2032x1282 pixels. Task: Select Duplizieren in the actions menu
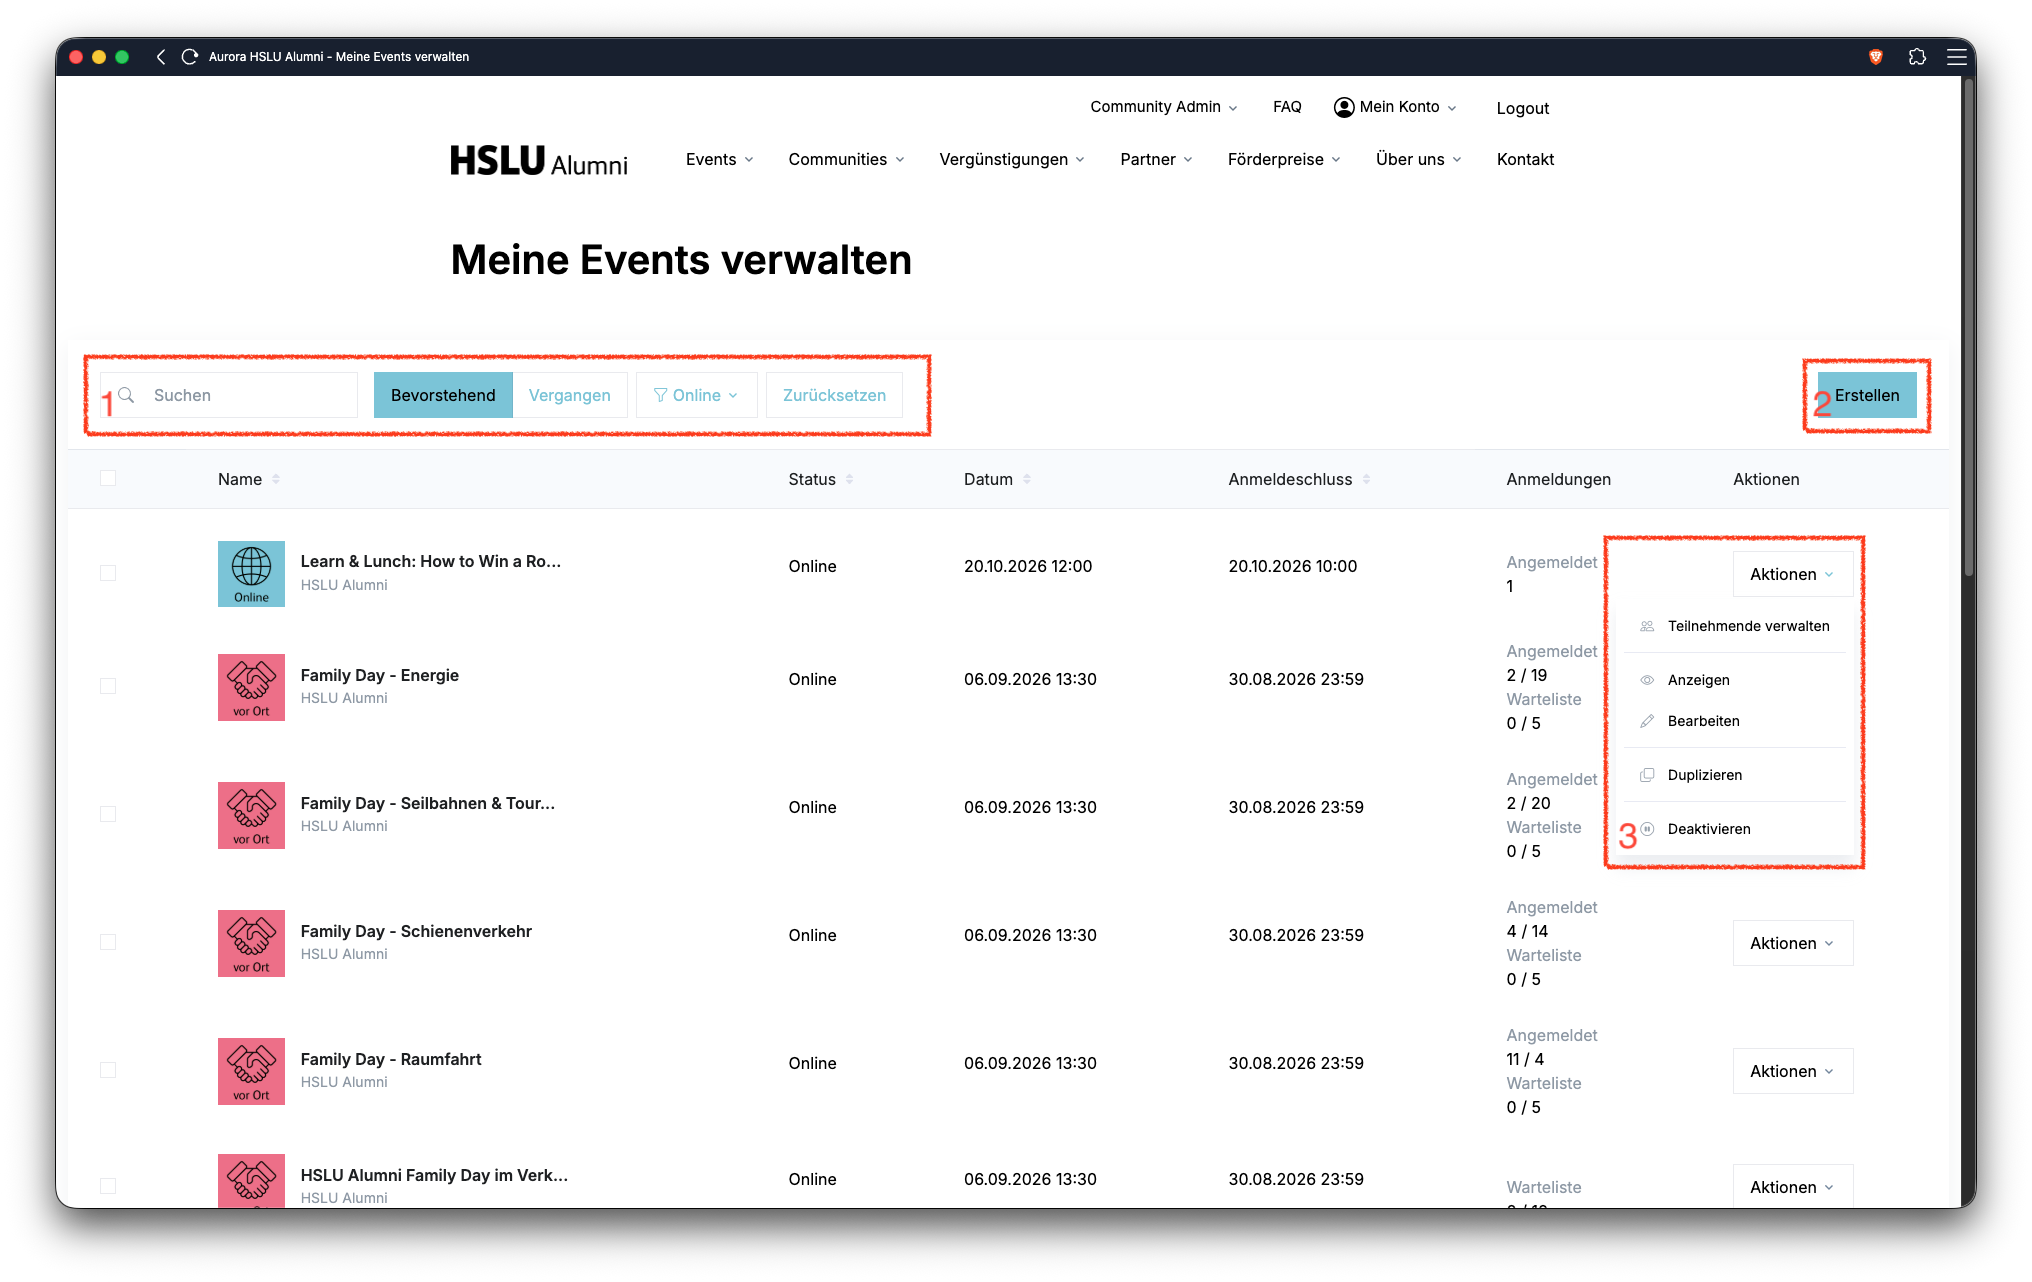pyautogui.click(x=1735, y=775)
